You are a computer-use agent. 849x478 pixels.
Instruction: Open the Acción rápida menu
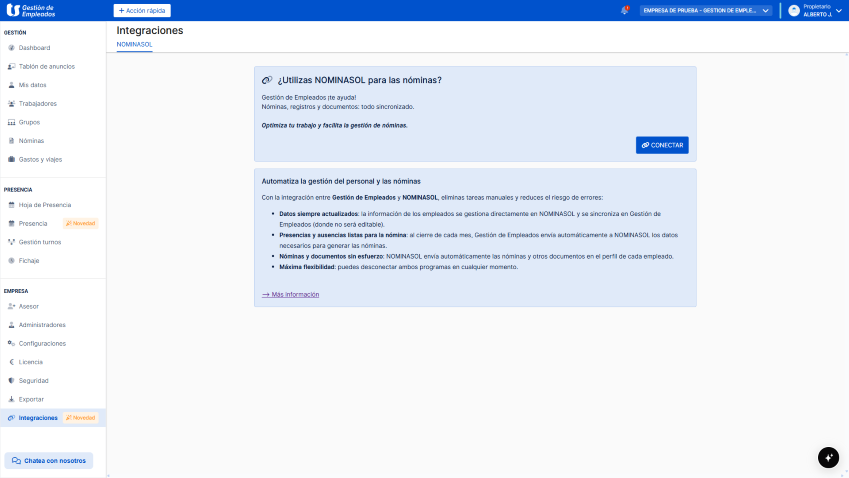tap(142, 10)
